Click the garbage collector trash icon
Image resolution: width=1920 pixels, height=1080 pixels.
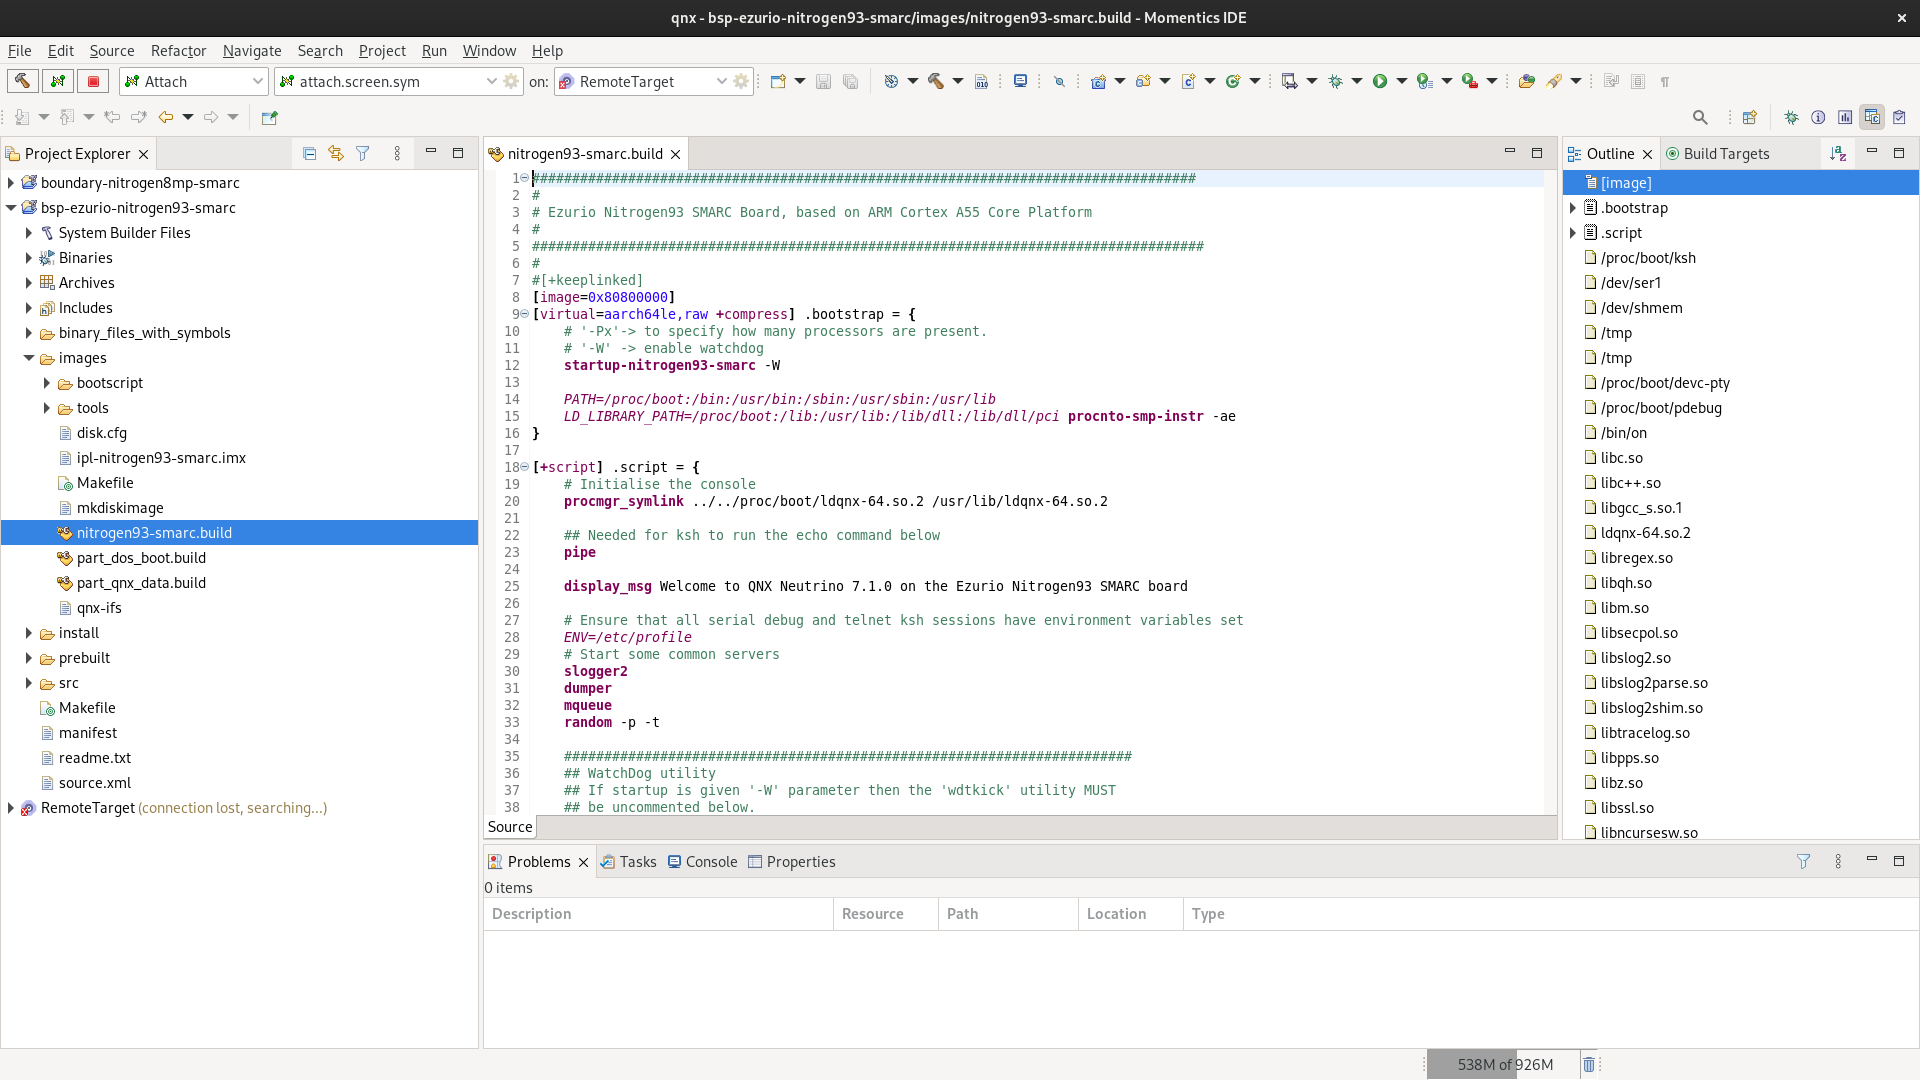pos(1589,1064)
